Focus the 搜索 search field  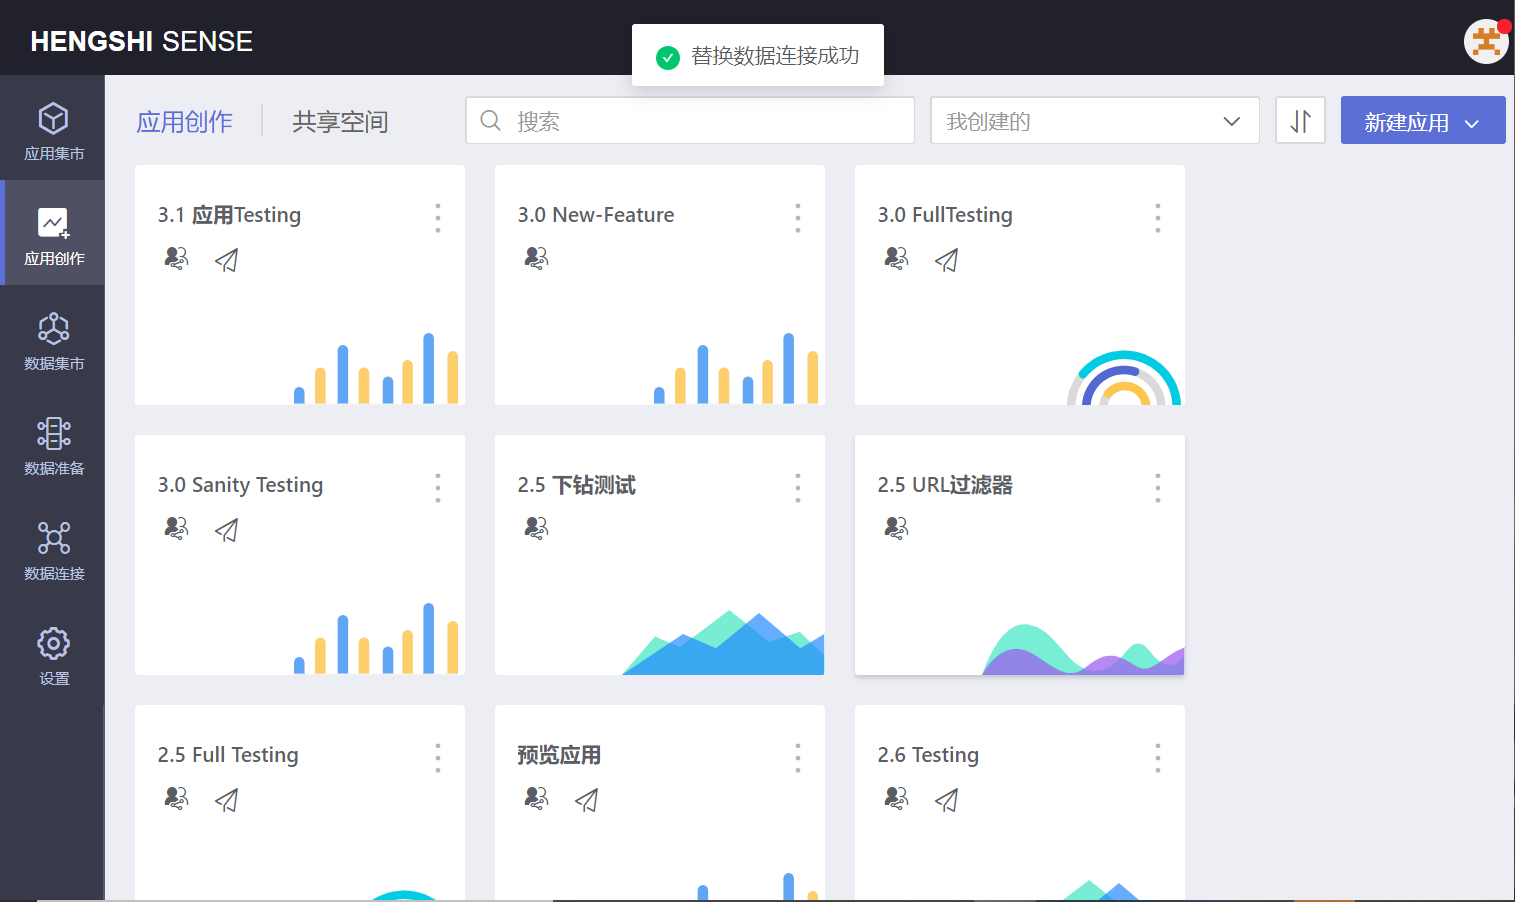coord(690,121)
